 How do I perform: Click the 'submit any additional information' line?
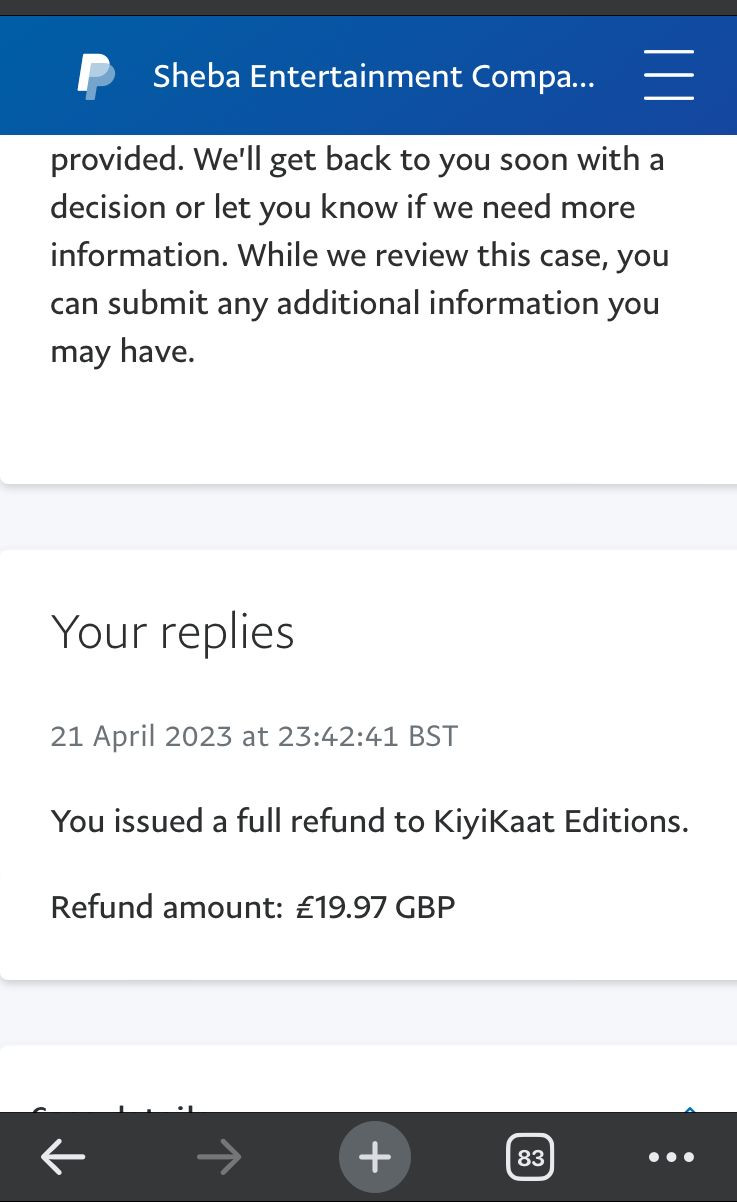tap(355, 303)
